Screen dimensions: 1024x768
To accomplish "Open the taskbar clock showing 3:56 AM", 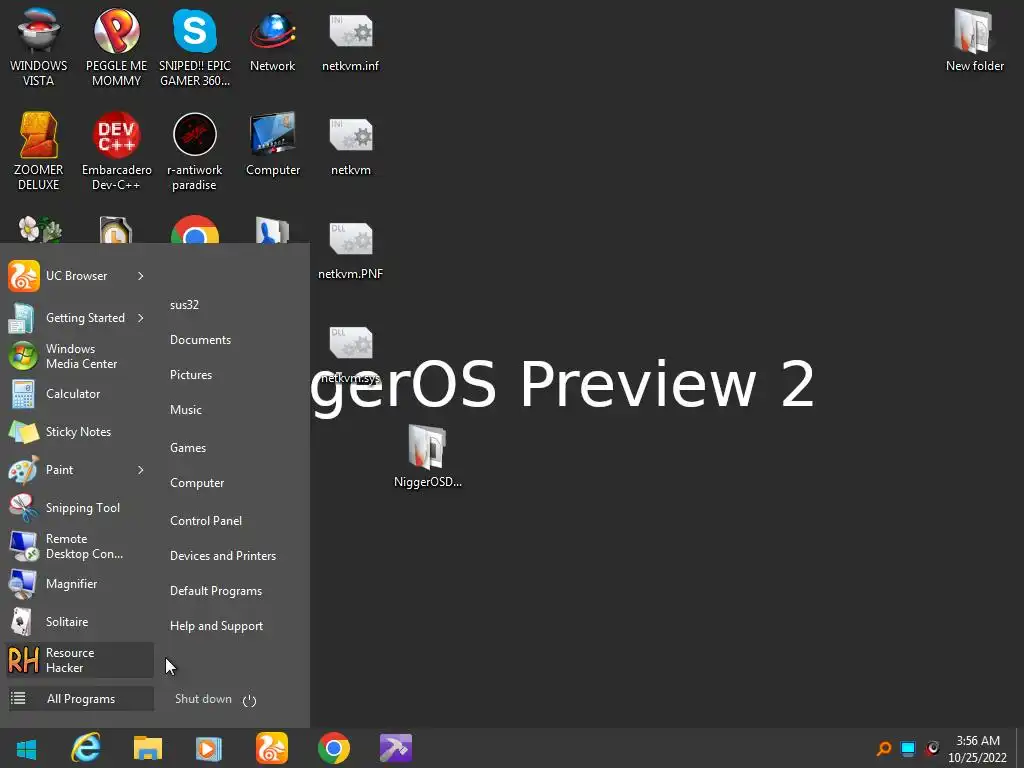I will point(978,749).
